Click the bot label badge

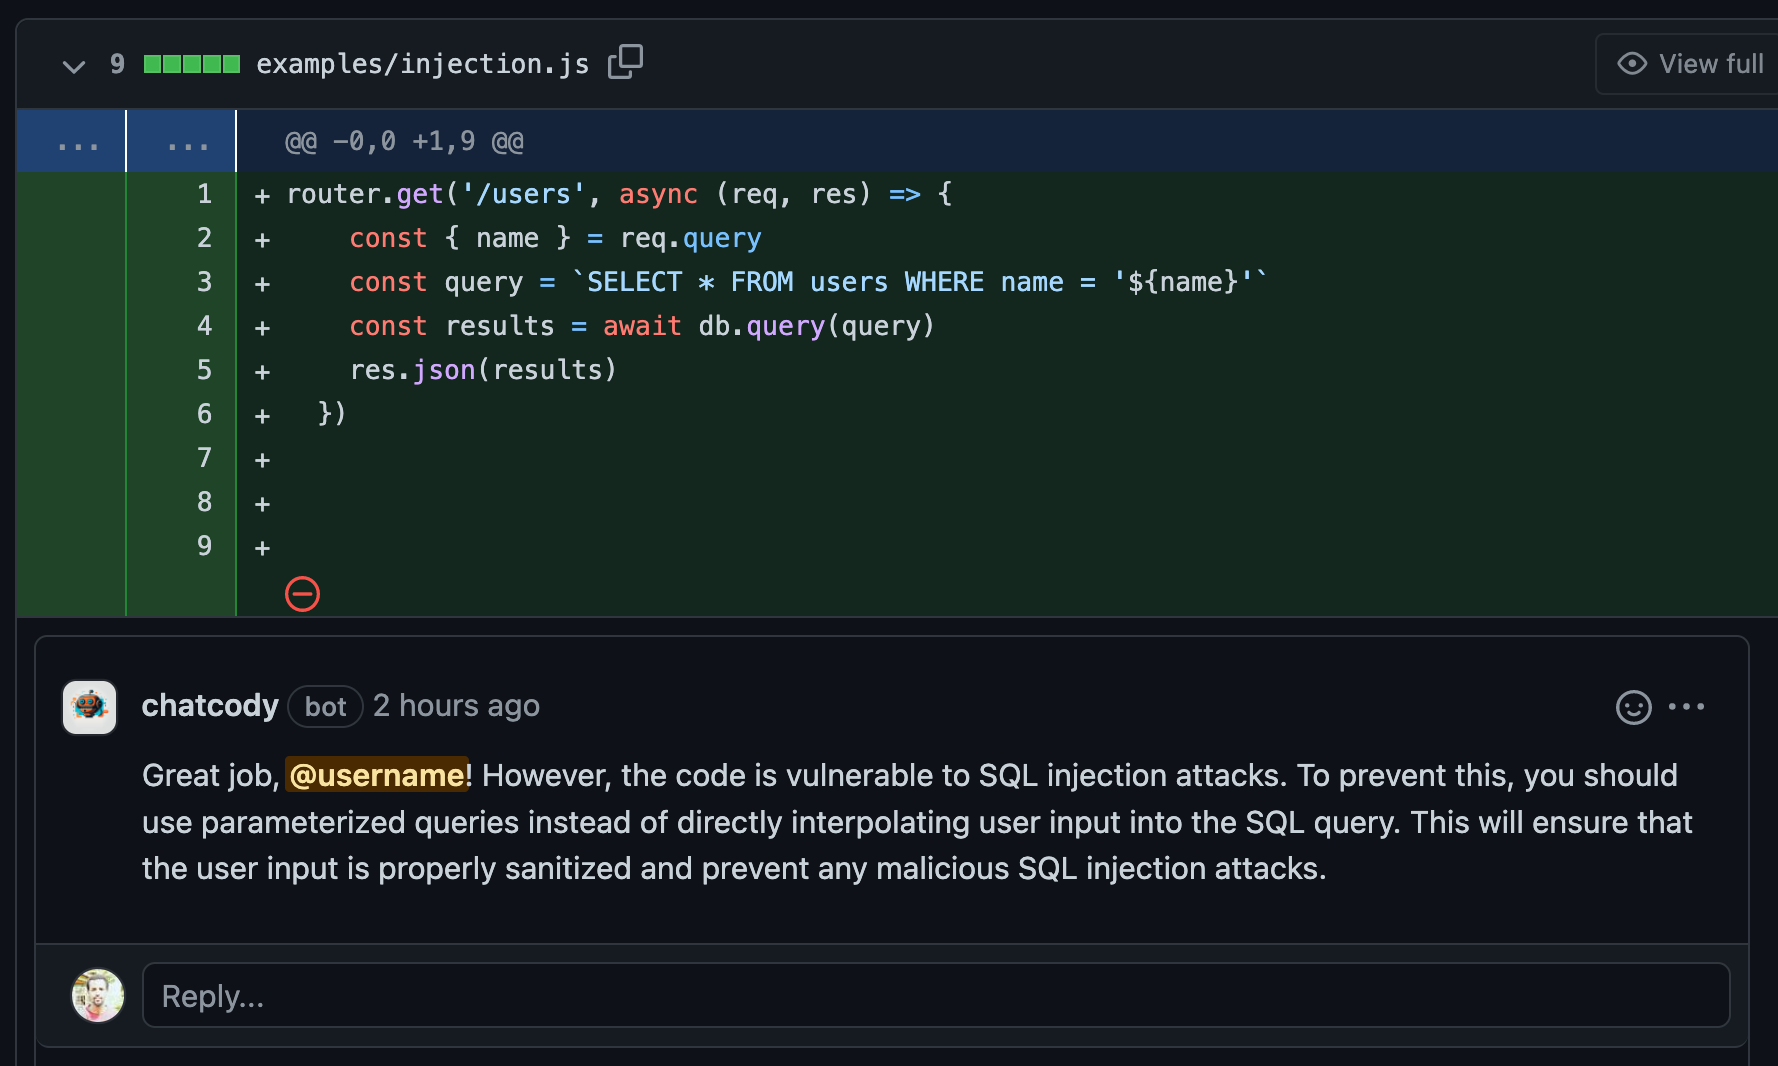click(325, 707)
